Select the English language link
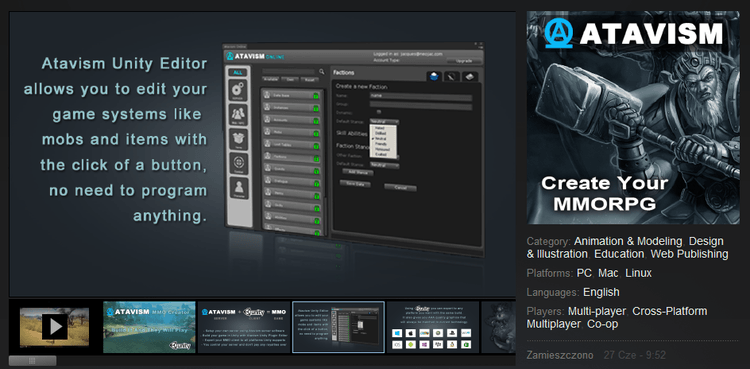 [x=601, y=292]
